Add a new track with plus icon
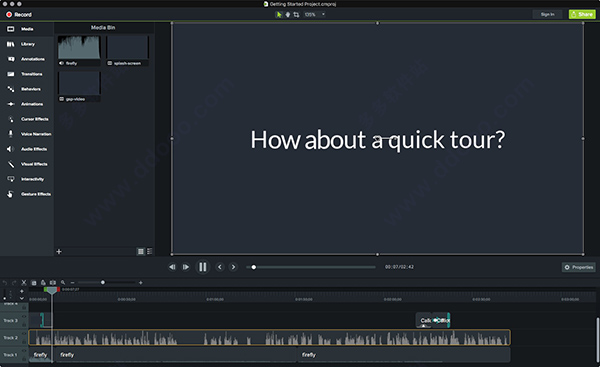Screen dimensions: 600x367 pos(22,291)
